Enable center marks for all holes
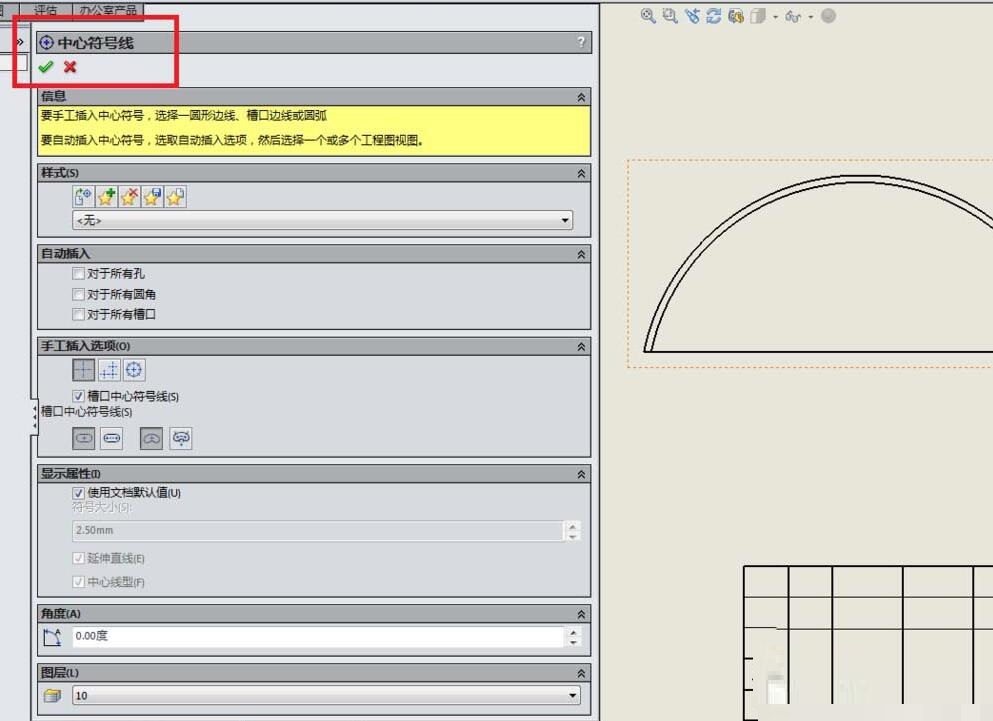This screenshot has height=721, width=993. [78, 273]
